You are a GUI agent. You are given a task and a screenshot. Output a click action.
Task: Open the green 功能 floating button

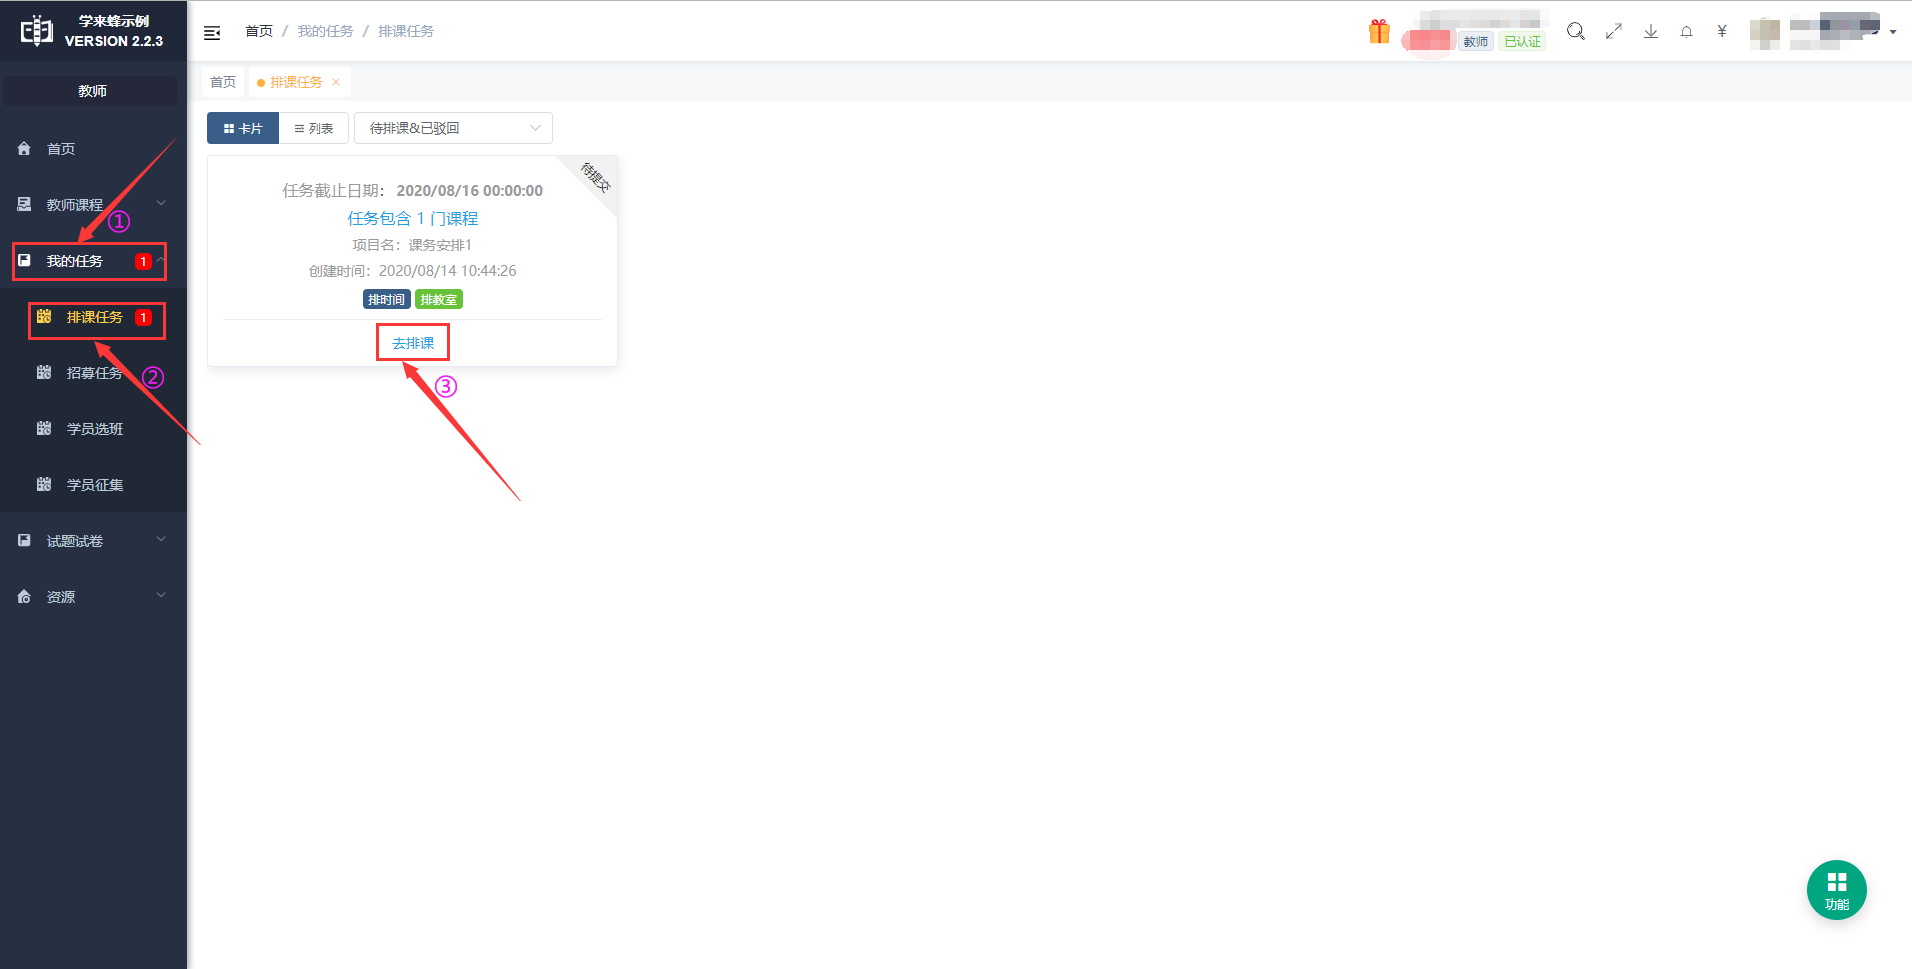click(x=1836, y=889)
